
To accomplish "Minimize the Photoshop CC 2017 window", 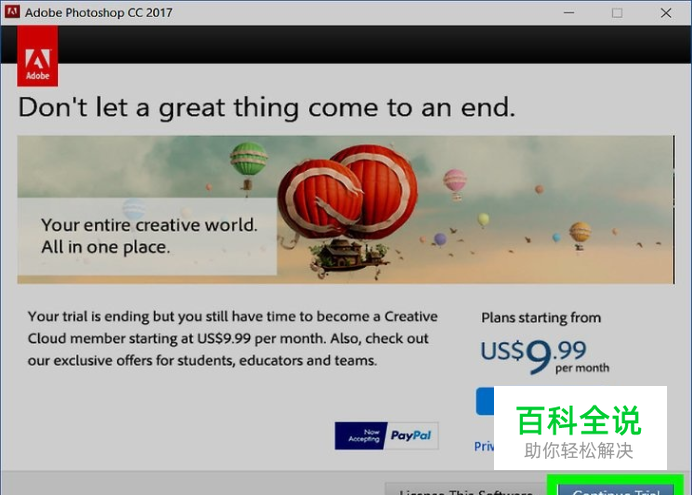I will tap(569, 12).
